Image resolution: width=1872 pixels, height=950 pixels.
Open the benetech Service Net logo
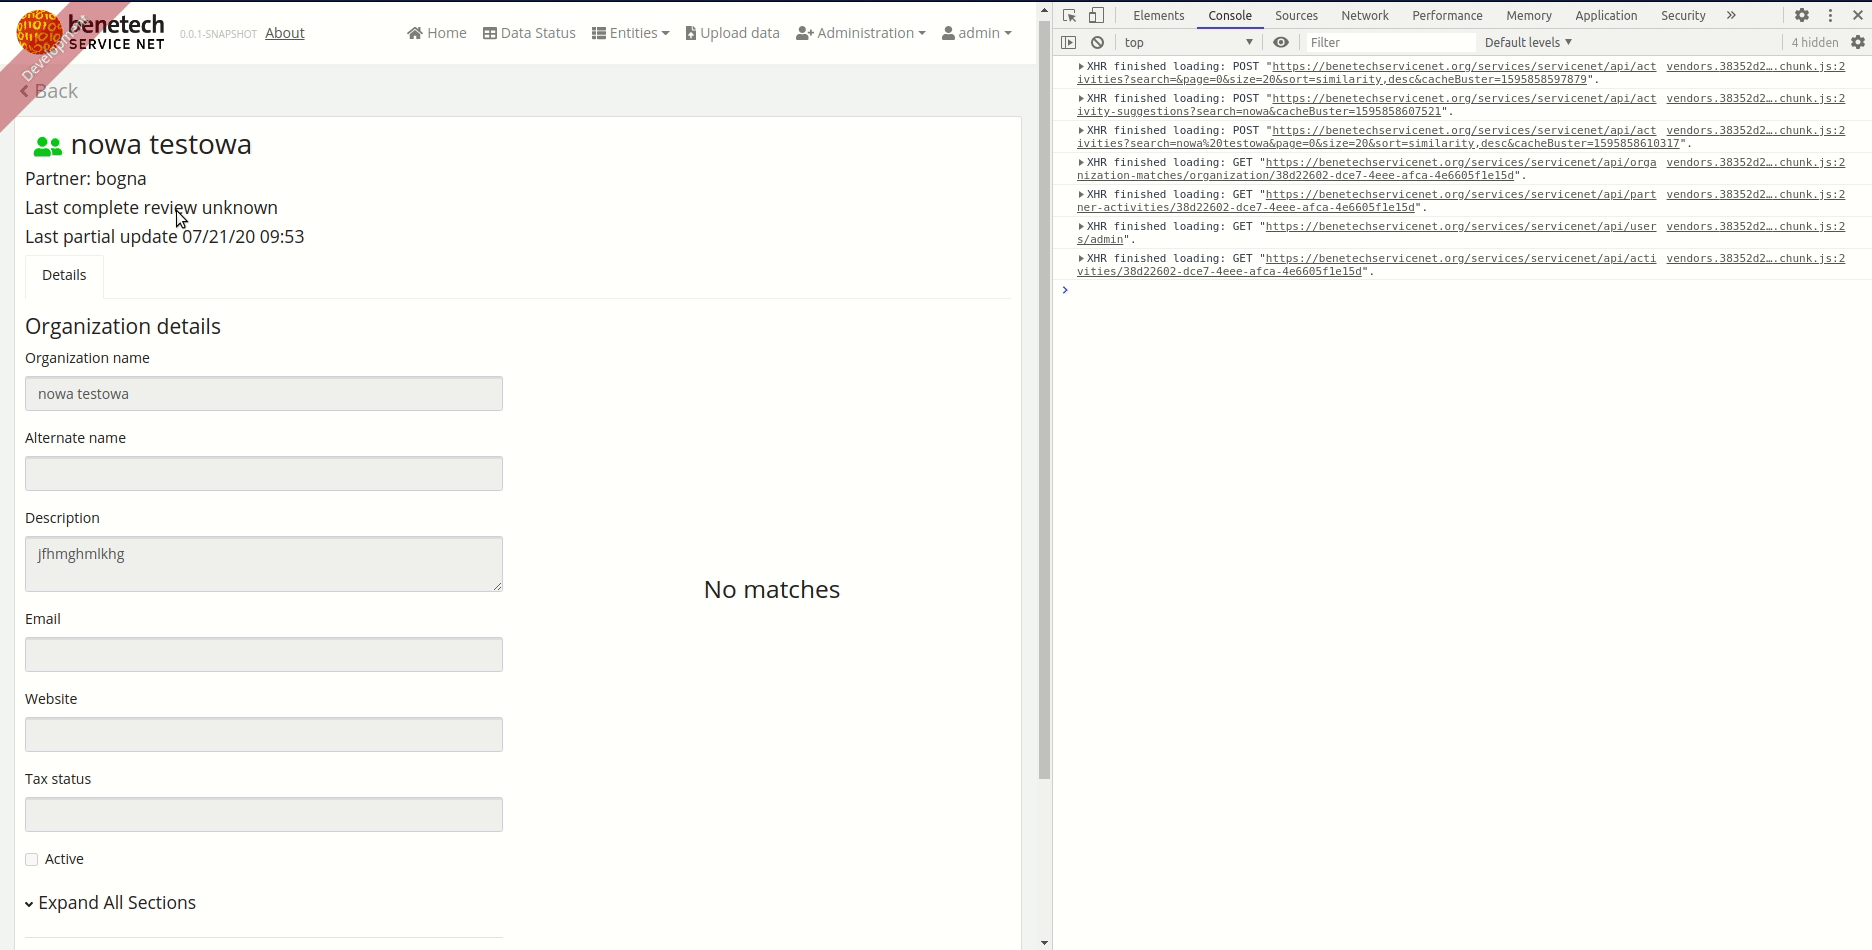90,30
